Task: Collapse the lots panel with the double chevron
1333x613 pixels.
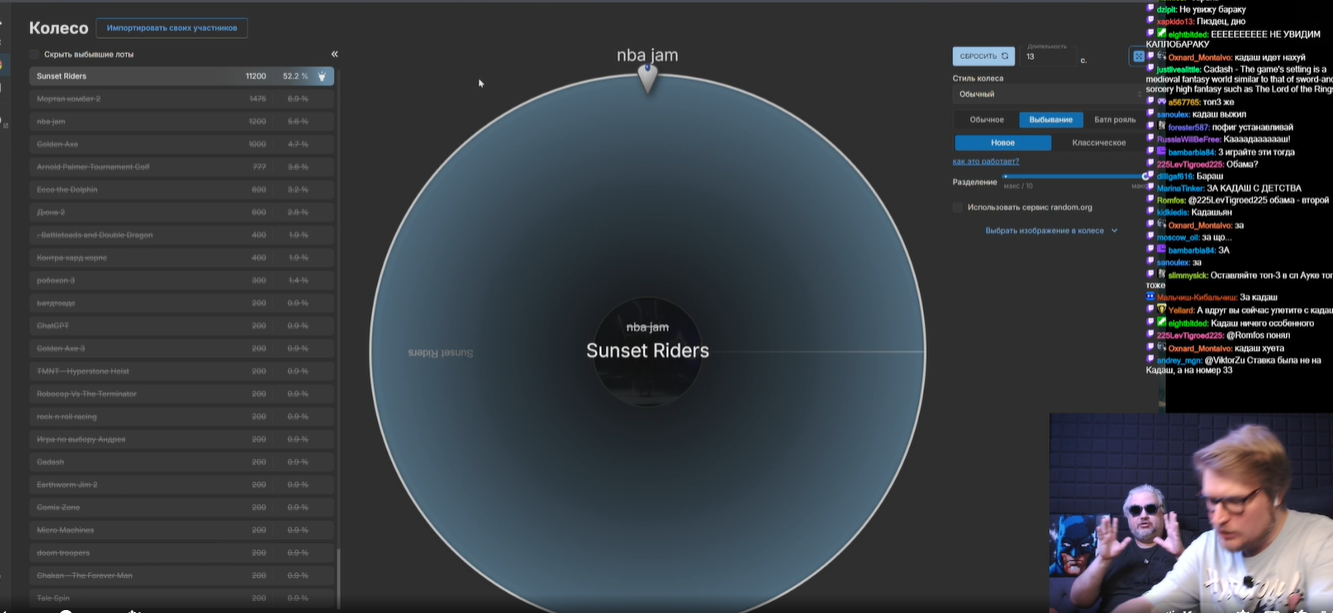Action: click(334, 54)
